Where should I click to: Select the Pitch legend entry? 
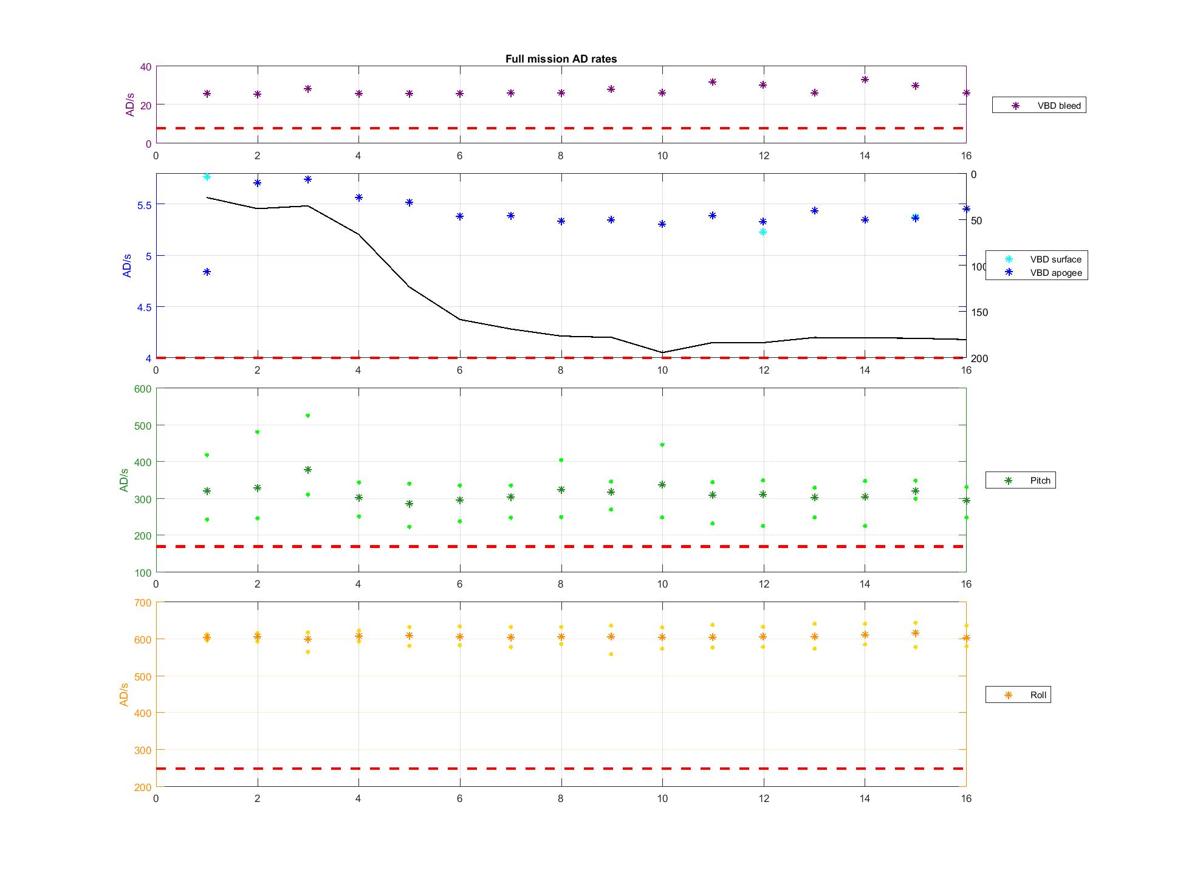click(x=1021, y=481)
